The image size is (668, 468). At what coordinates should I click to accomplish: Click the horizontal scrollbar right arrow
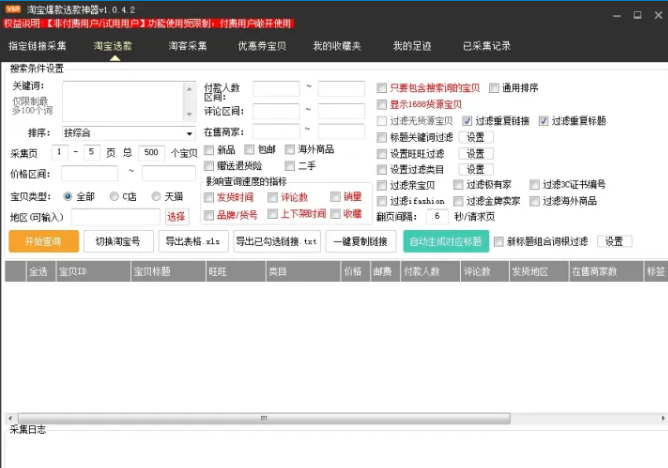[x=663, y=418]
